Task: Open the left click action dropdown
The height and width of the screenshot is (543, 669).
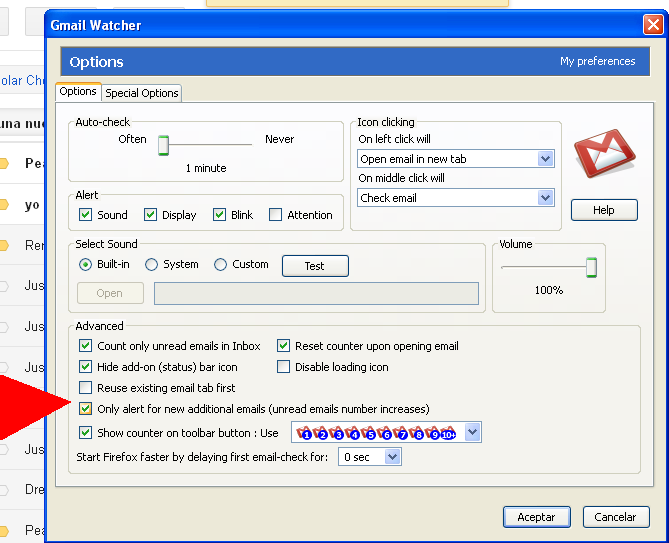Action: pyautogui.click(x=456, y=159)
